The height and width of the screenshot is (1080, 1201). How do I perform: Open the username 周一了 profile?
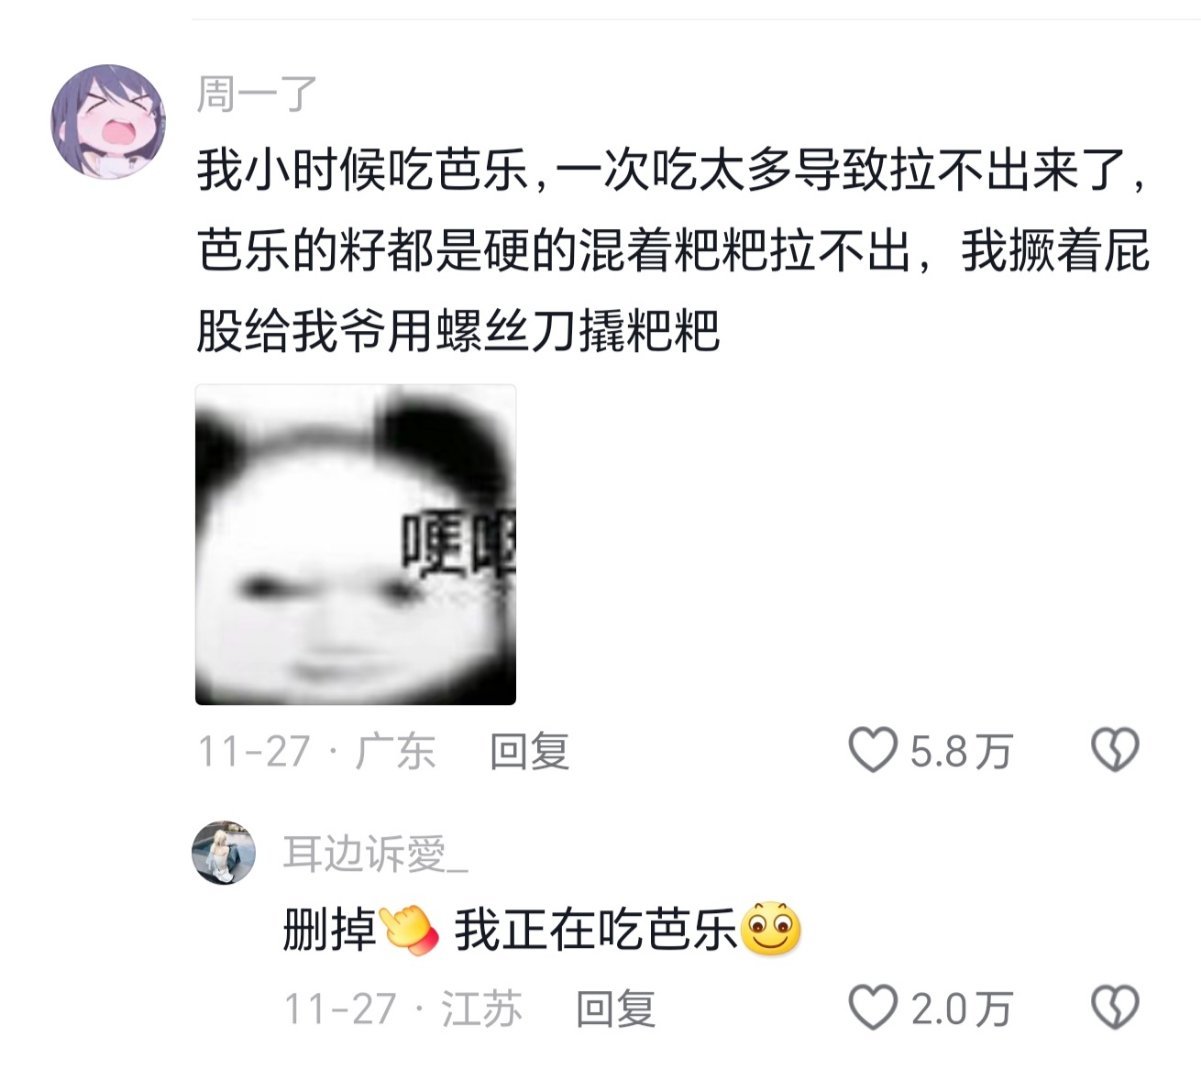tap(257, 95)
